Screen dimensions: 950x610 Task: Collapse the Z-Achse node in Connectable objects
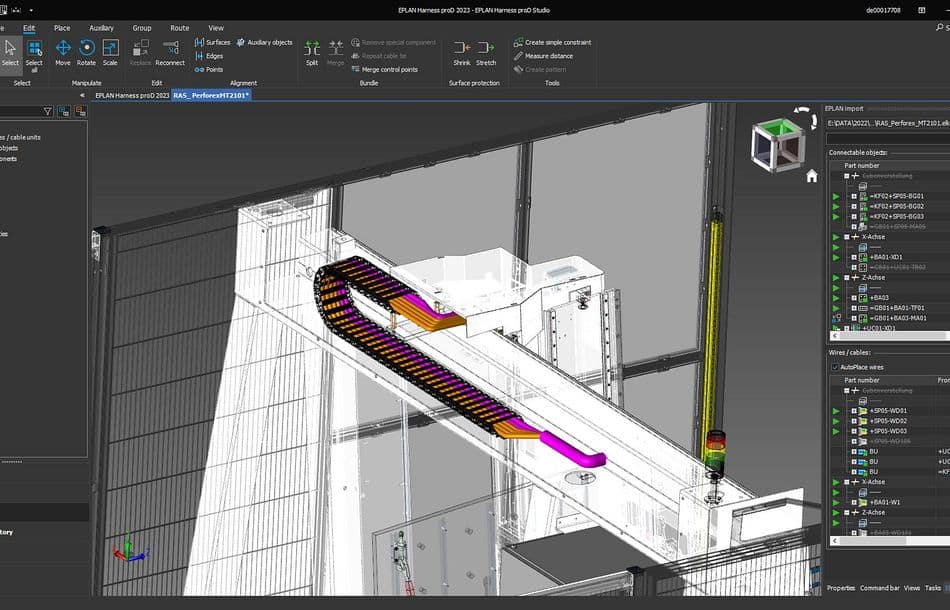846,277
